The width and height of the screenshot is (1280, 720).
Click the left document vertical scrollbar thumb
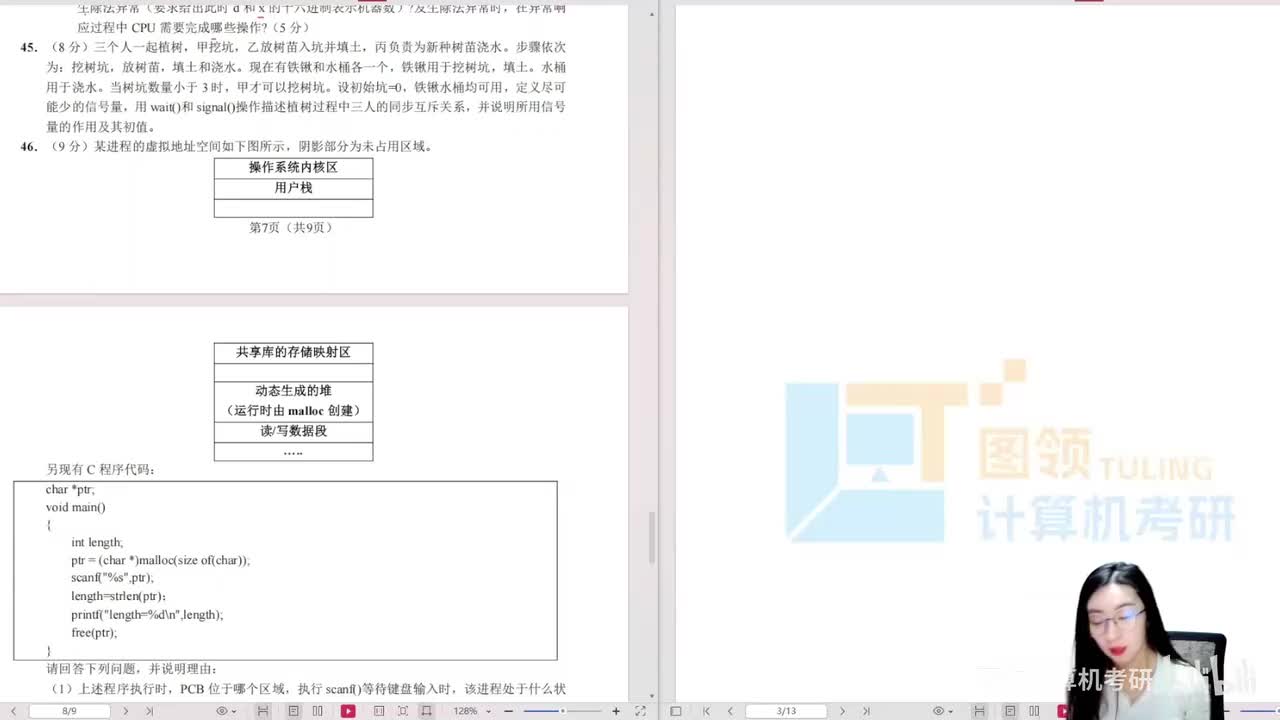click(653, 538)
